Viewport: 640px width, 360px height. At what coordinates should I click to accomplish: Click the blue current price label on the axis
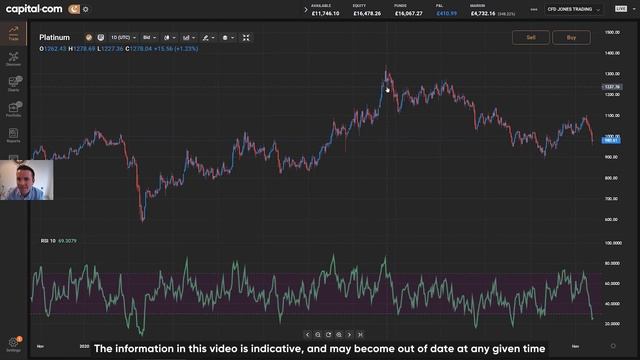tap(611, 140)
